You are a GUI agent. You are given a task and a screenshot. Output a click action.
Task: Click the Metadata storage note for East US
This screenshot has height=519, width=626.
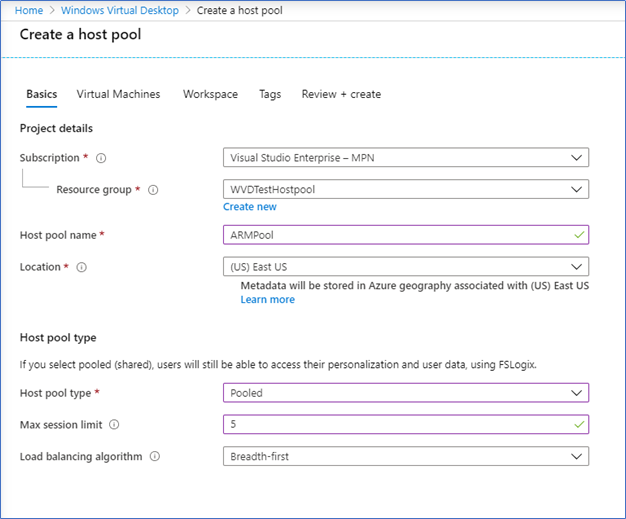(414, 286)
